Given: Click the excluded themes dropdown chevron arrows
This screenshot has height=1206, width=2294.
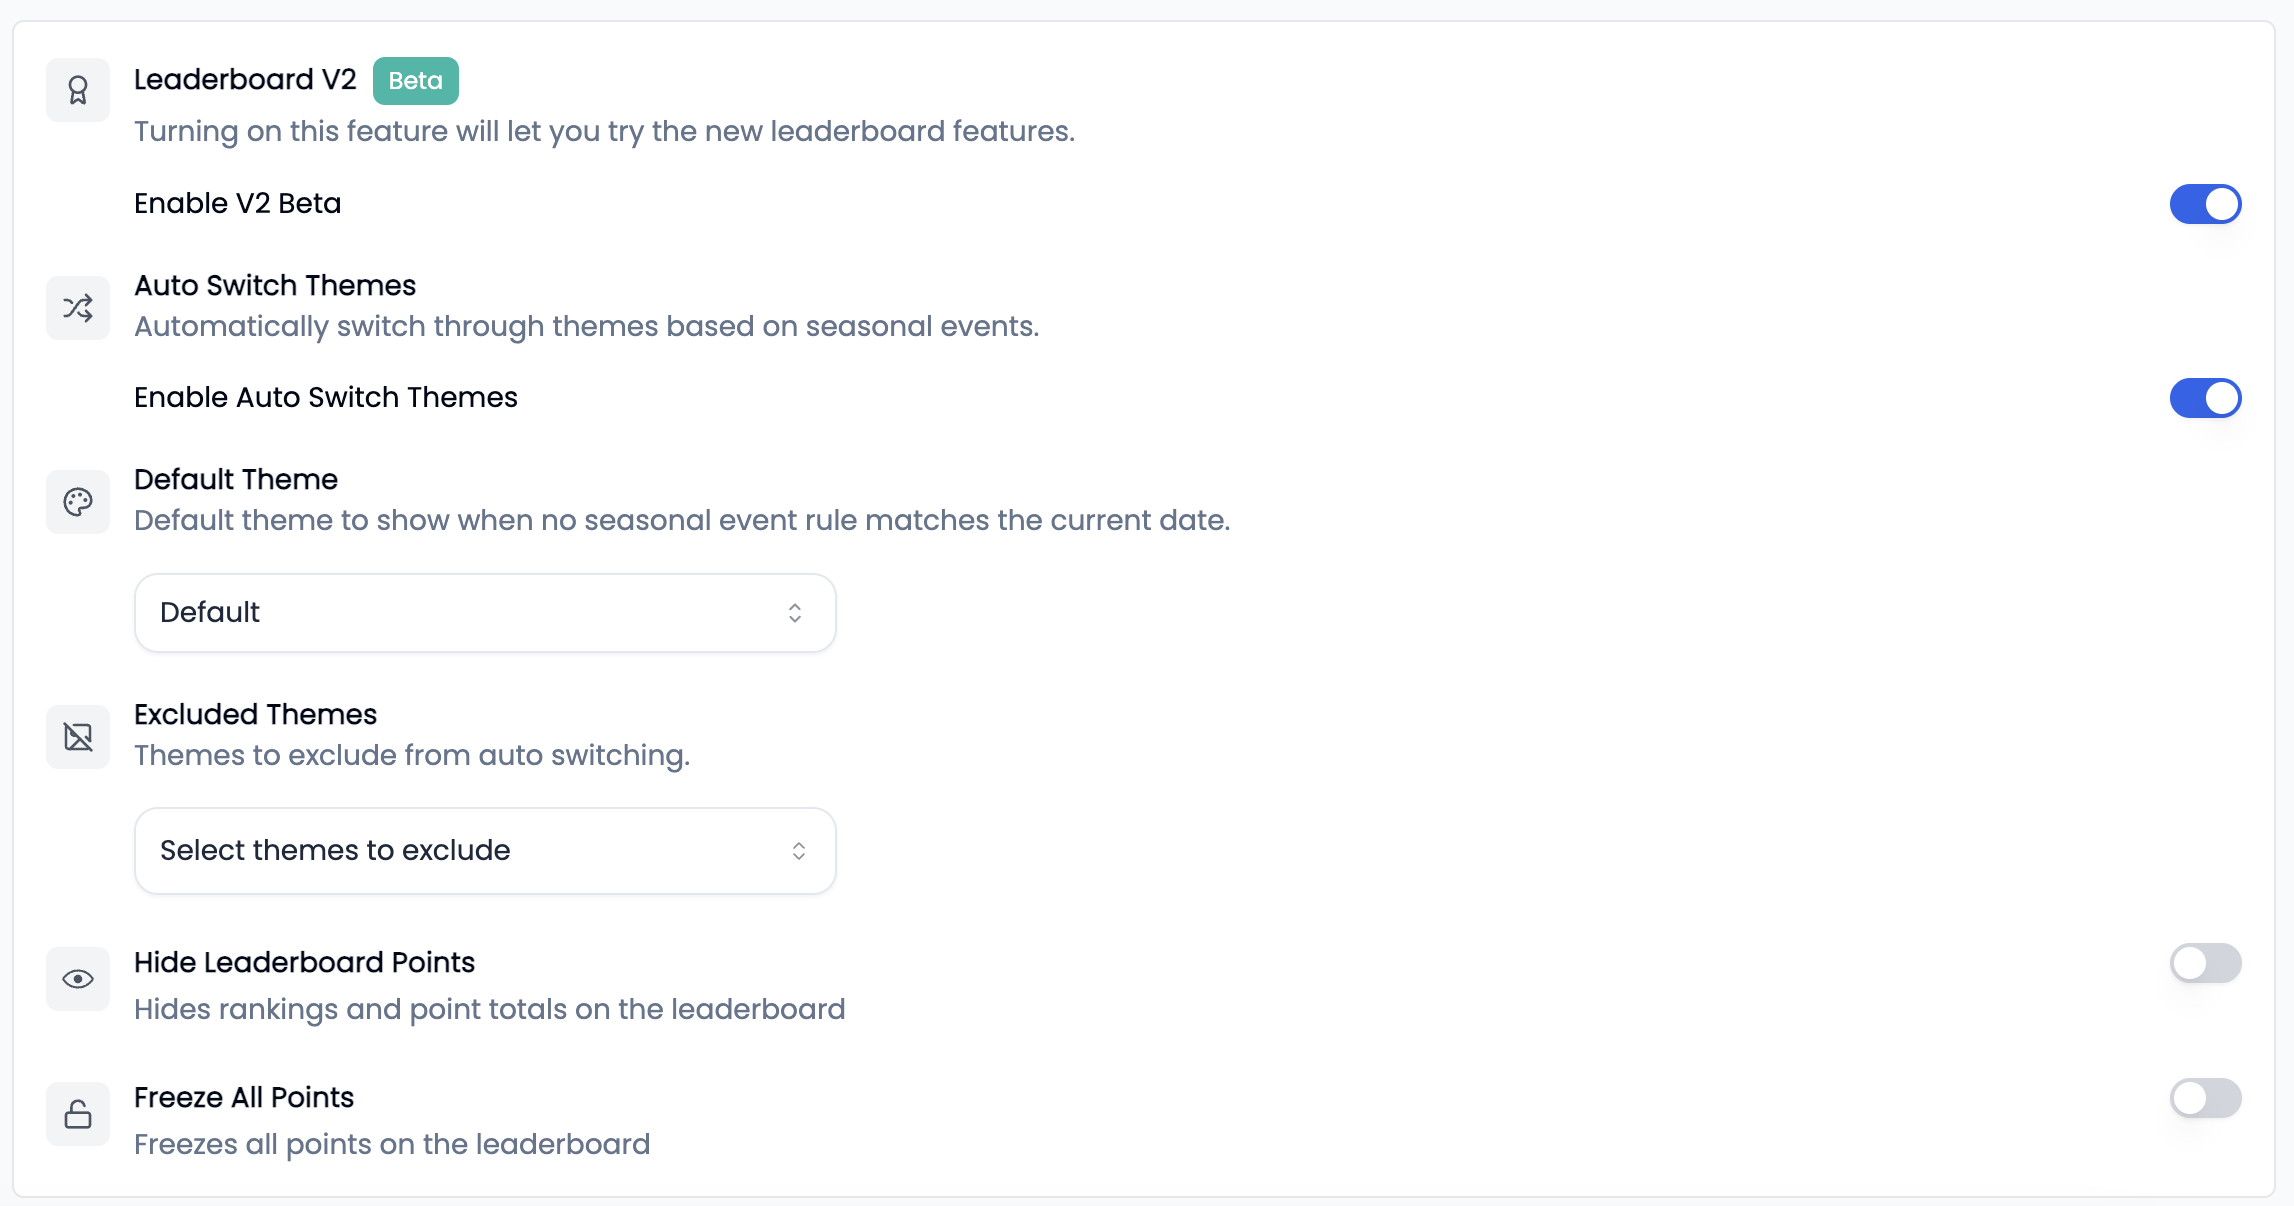Looking at the screenshot, I should (x=799, y=851).
